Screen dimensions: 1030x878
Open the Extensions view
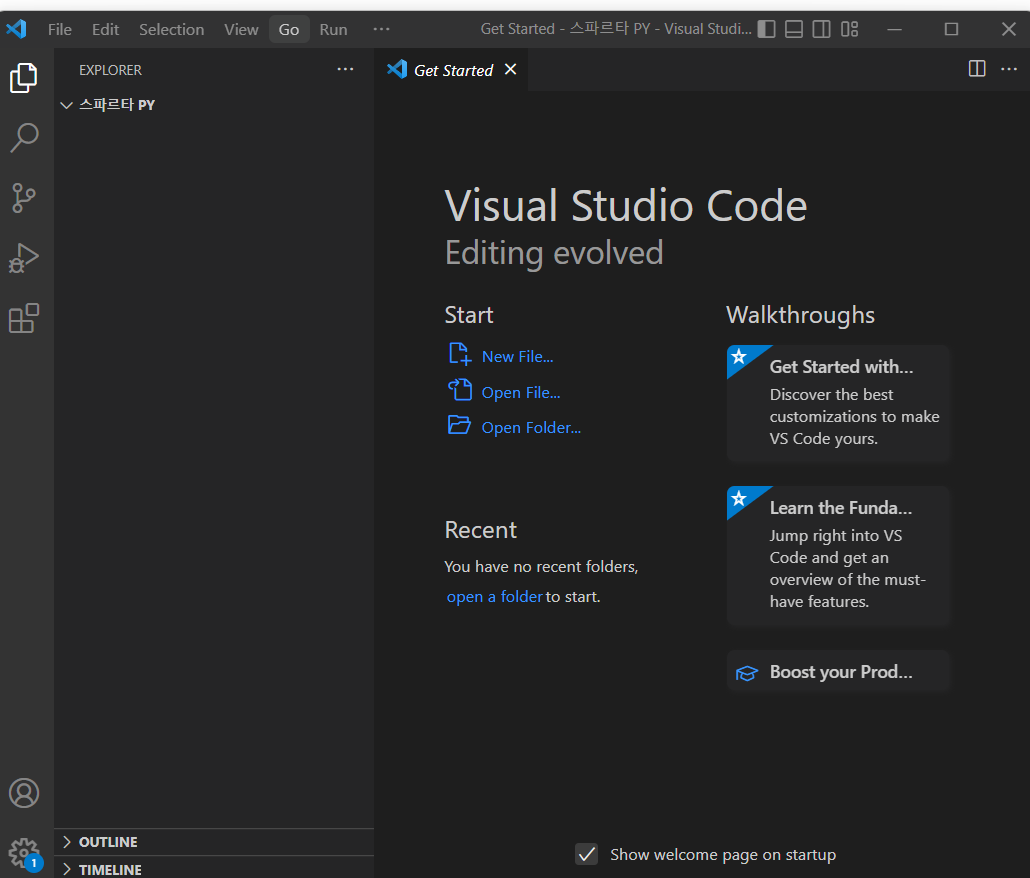point(24,318)
